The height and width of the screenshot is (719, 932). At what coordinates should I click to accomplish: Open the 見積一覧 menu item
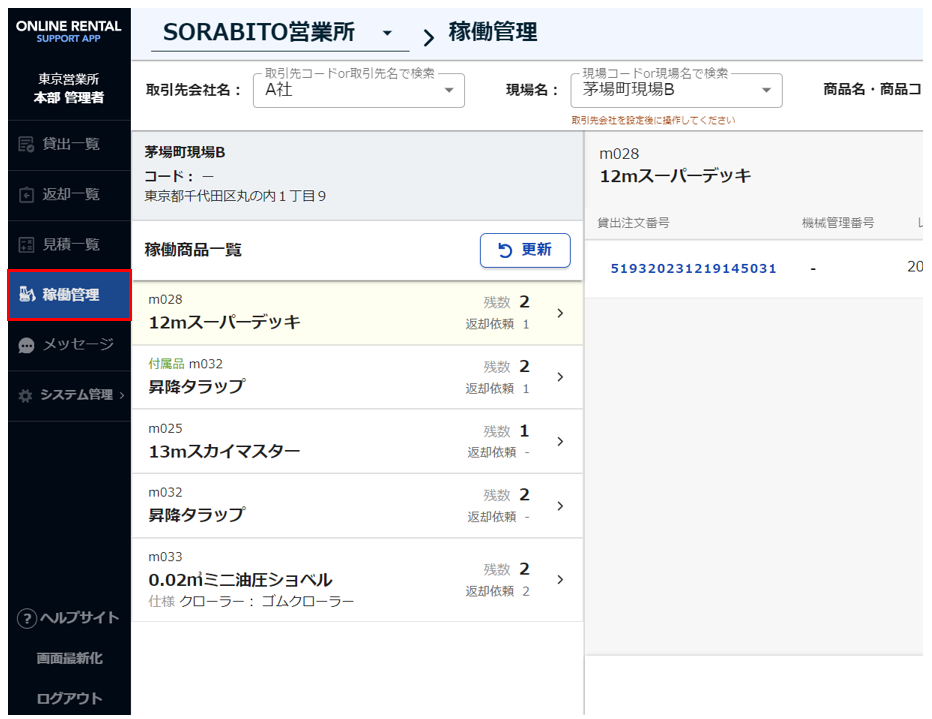click(x=70, y=245)
